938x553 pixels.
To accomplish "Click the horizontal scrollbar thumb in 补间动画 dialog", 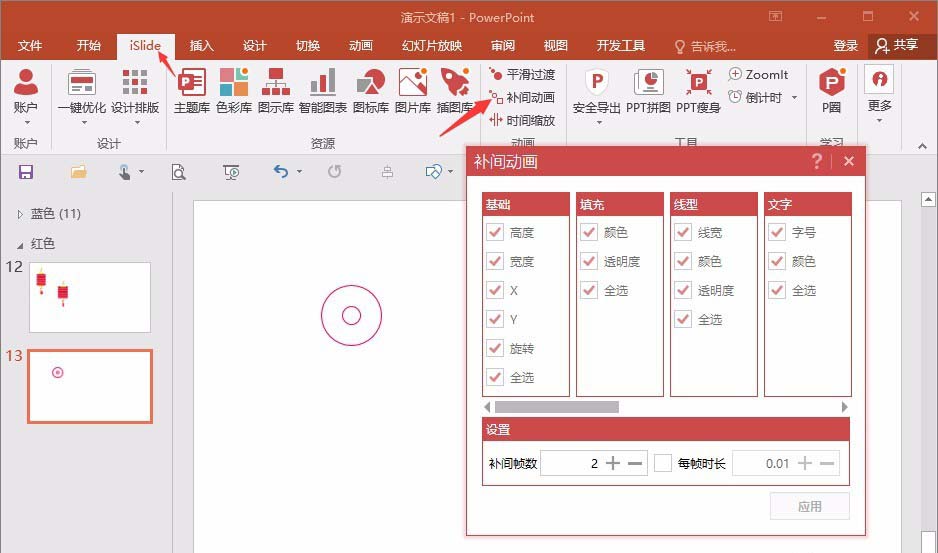I will [556, 407].
